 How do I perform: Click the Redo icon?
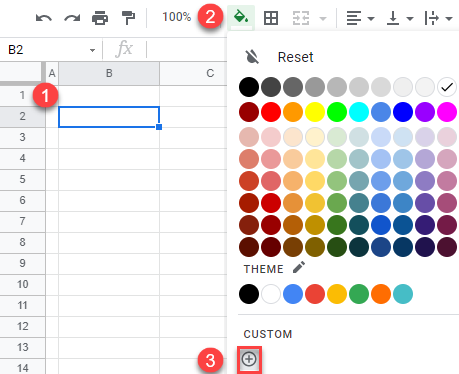click(72, 18)
